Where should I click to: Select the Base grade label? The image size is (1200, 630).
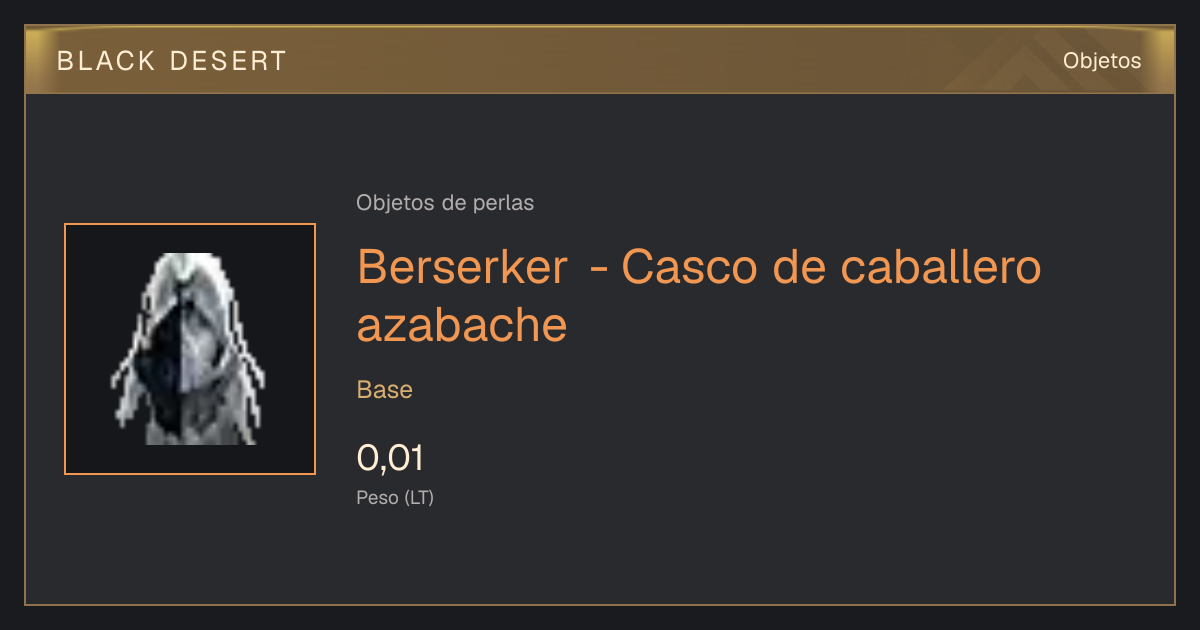pyautogui.click(x=385, y=390)
